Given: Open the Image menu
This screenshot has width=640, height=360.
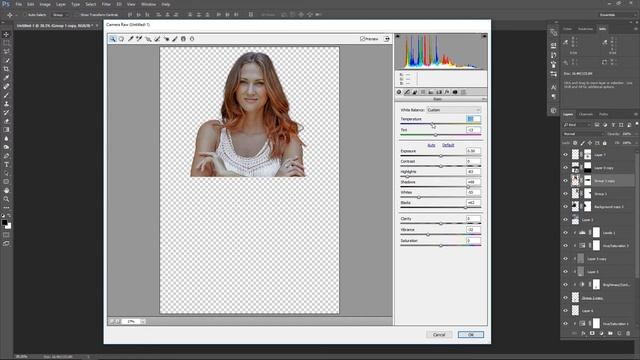Looking at the screenshot, I should (x=45, y=4).
